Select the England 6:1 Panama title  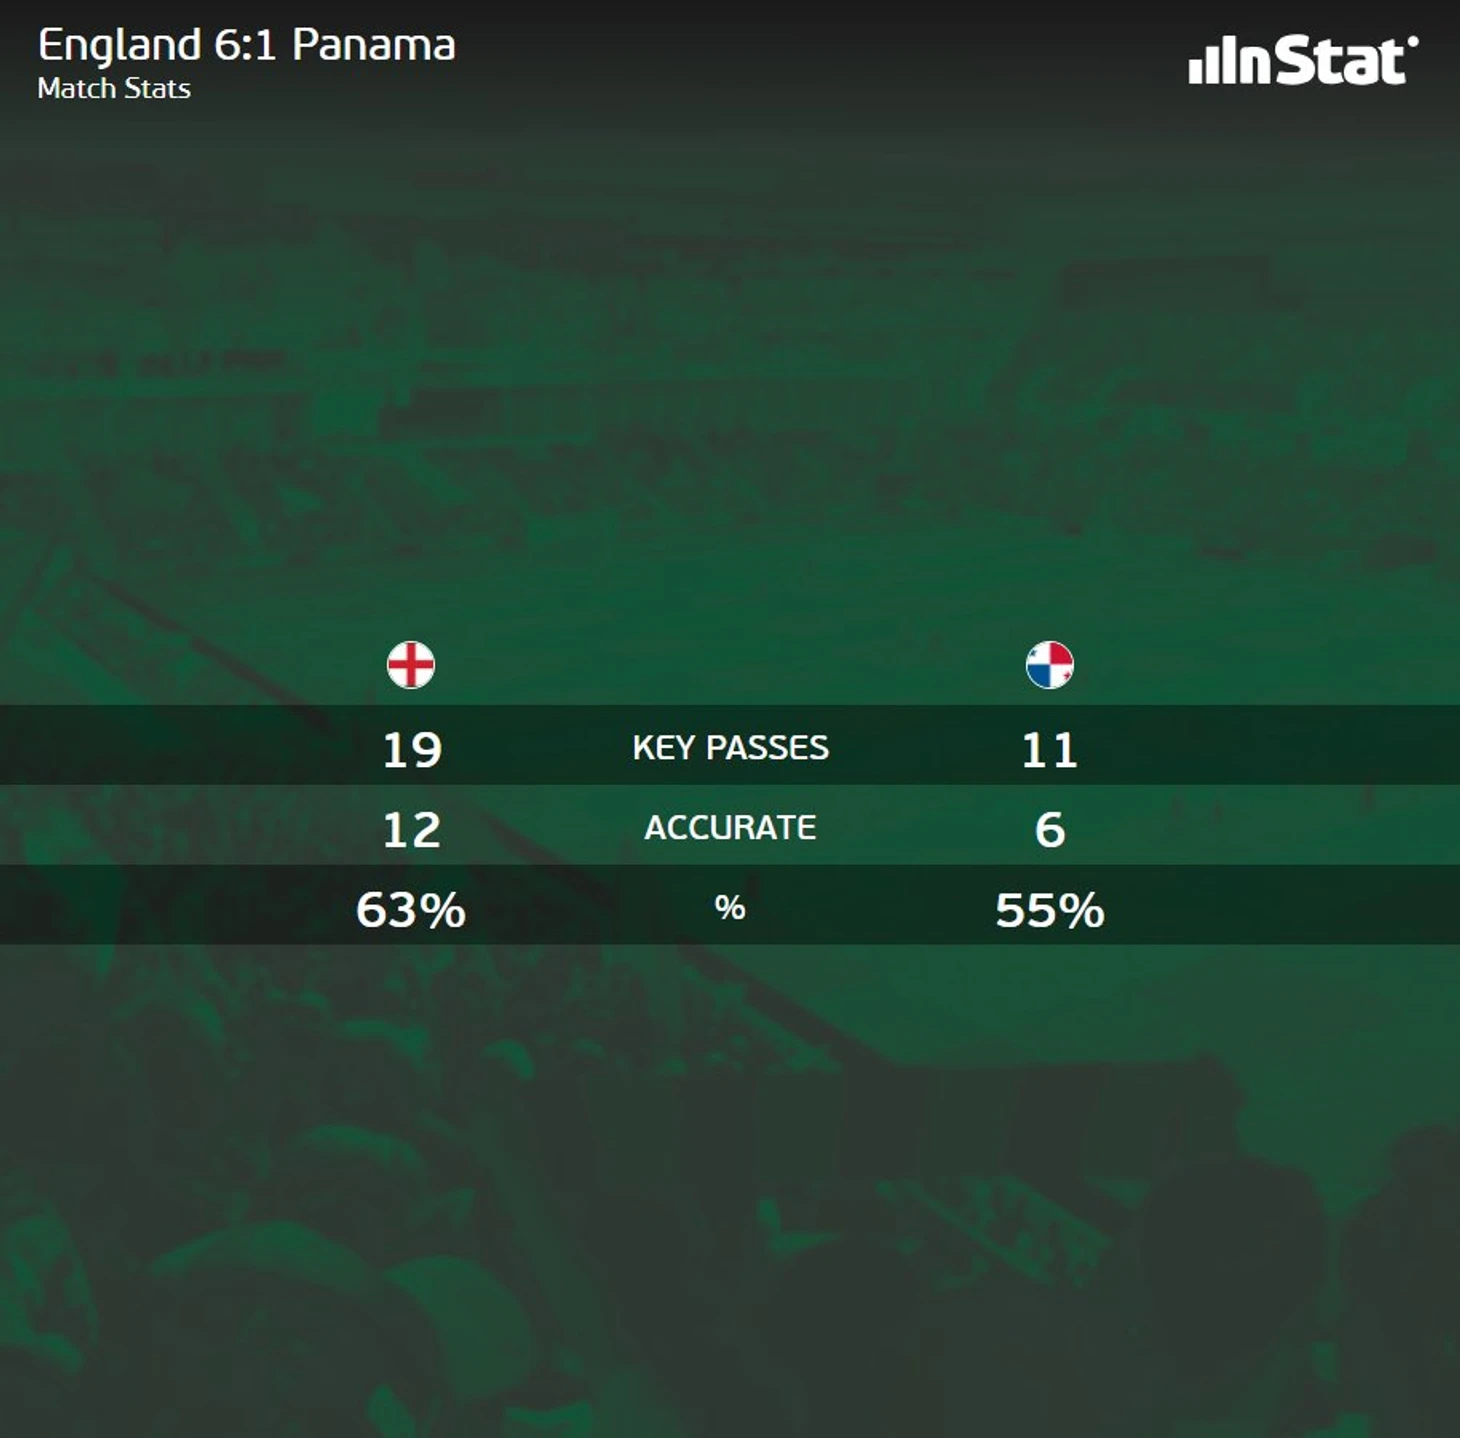coord(246,46)
